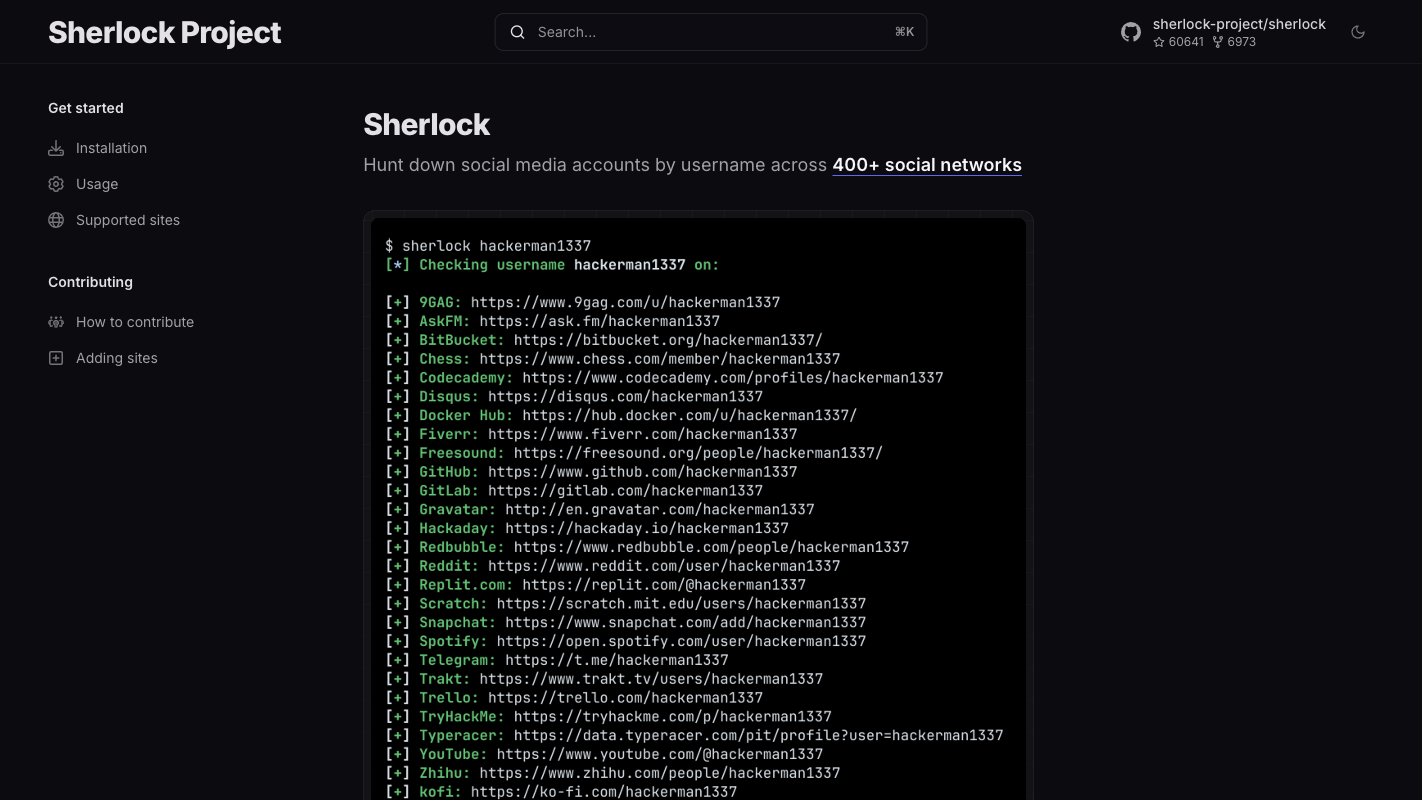Click the Disqus result line
The width and height of the screenshot is (1422, 800).
(x=574, y=397)
